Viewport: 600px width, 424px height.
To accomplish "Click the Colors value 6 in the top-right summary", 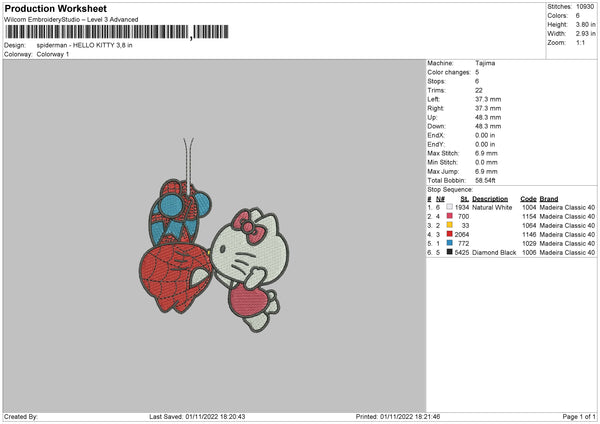I will pyautogui.click(x=577, y=16).
